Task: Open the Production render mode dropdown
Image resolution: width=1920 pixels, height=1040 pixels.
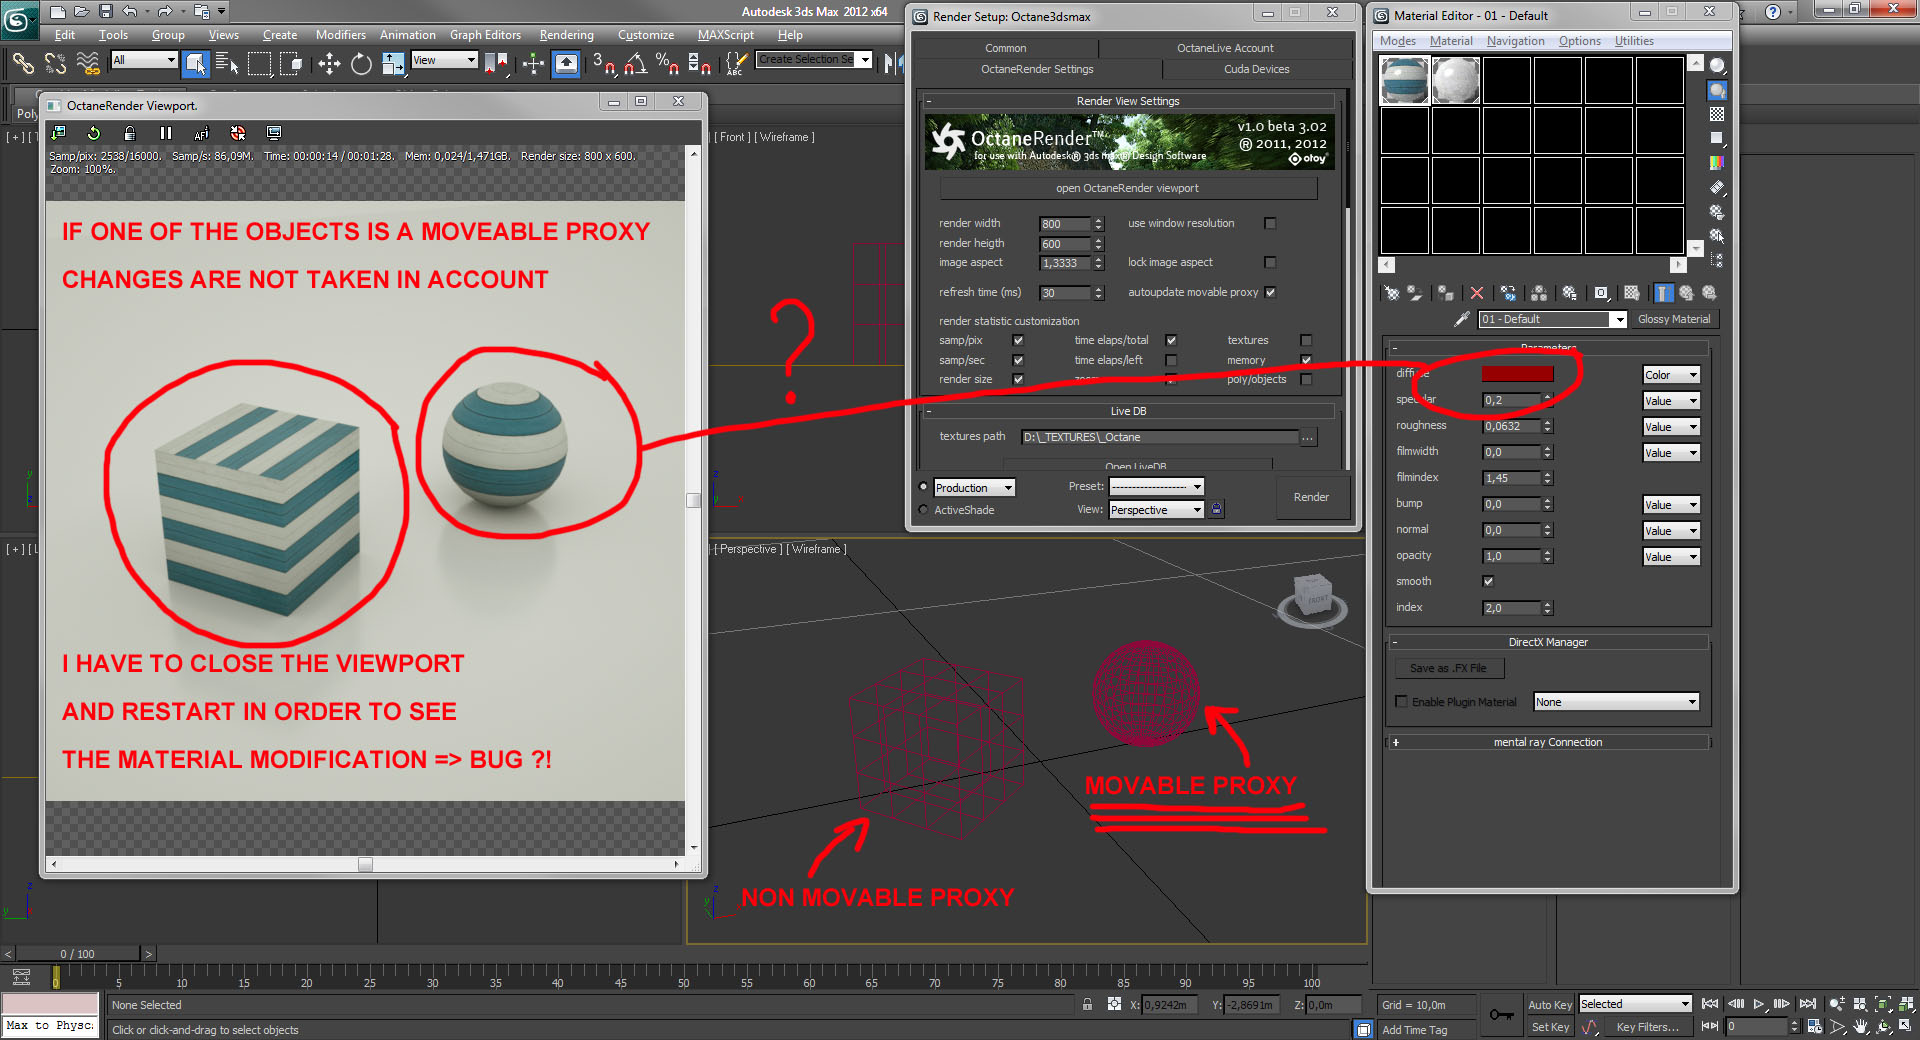Action: pos(975,488)
